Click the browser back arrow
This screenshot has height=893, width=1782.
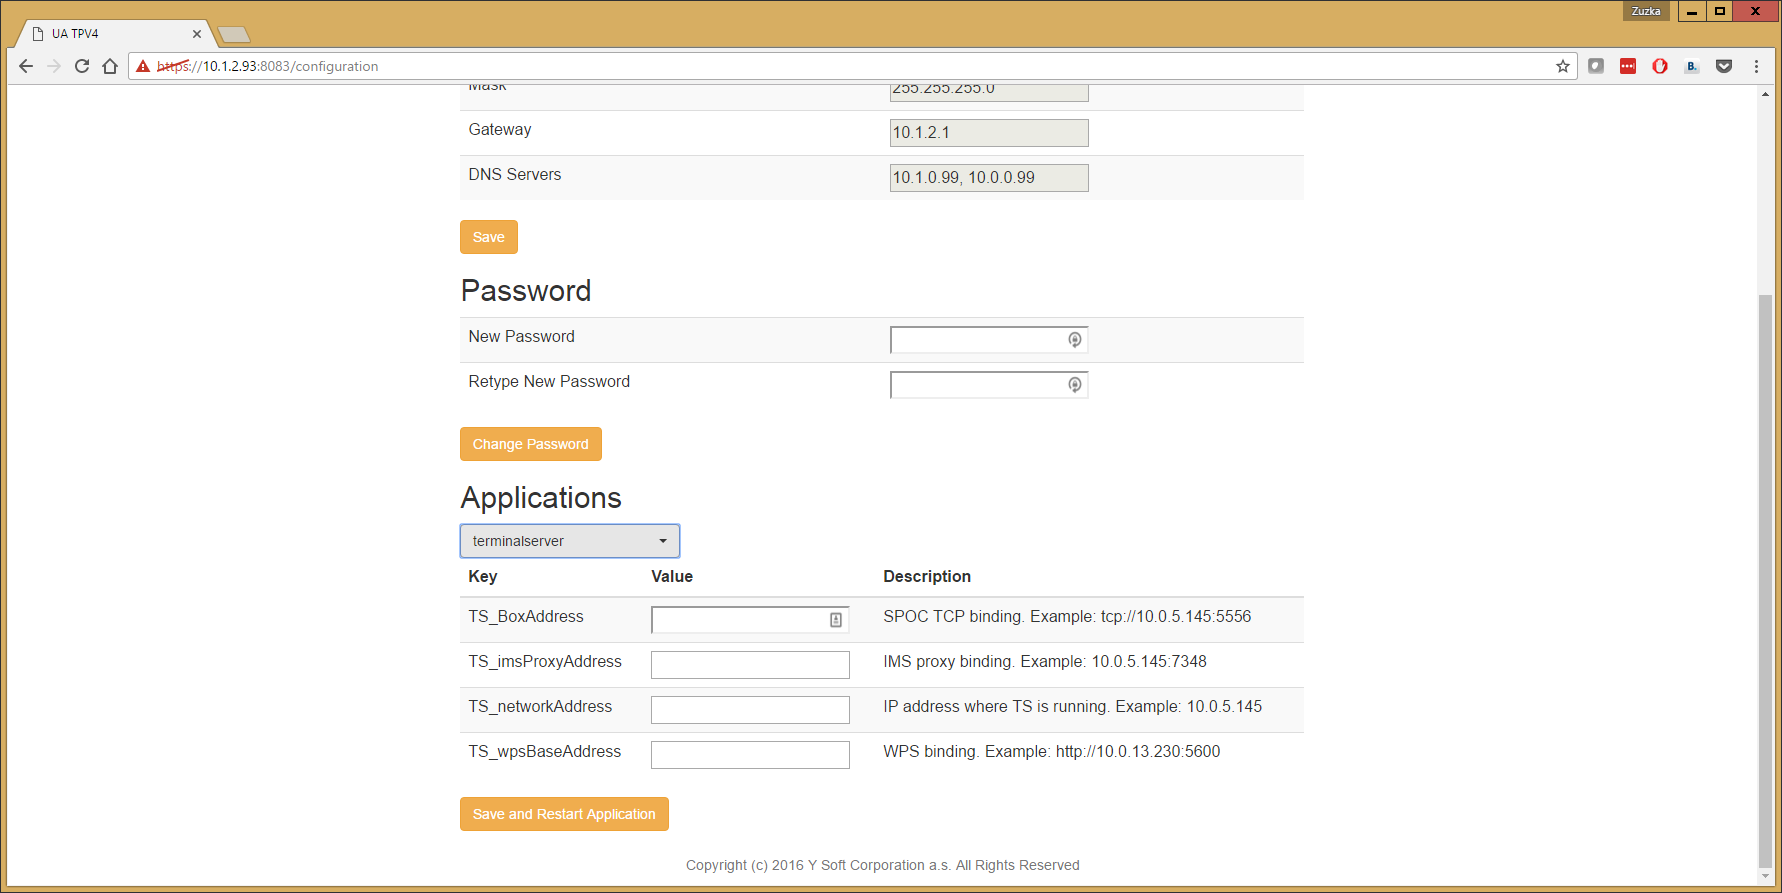click(x=26, y=66)
